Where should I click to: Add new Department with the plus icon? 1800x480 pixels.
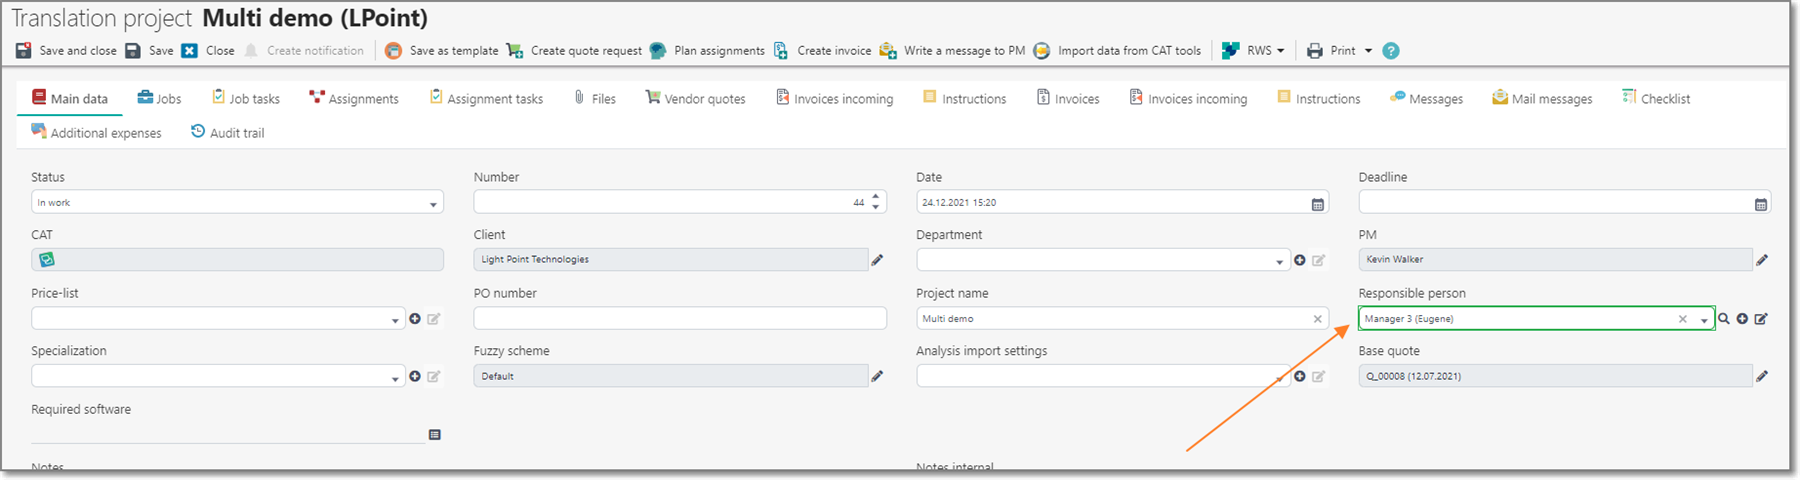point(1300,260)
